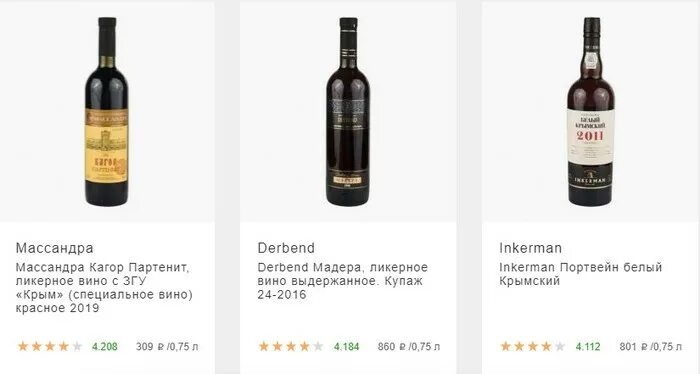Click the Derbend brand name

286,248
